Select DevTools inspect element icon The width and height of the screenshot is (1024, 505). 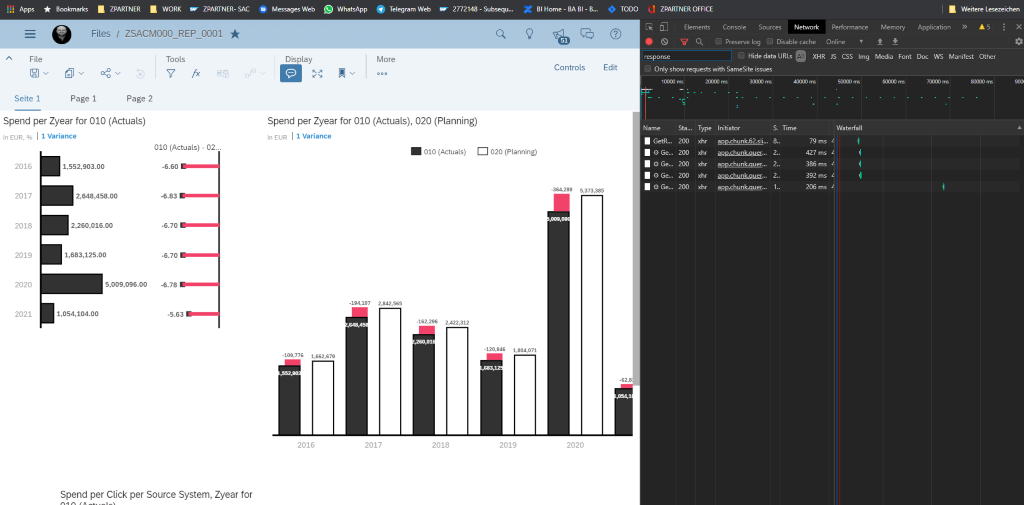(x=650, y=27)
